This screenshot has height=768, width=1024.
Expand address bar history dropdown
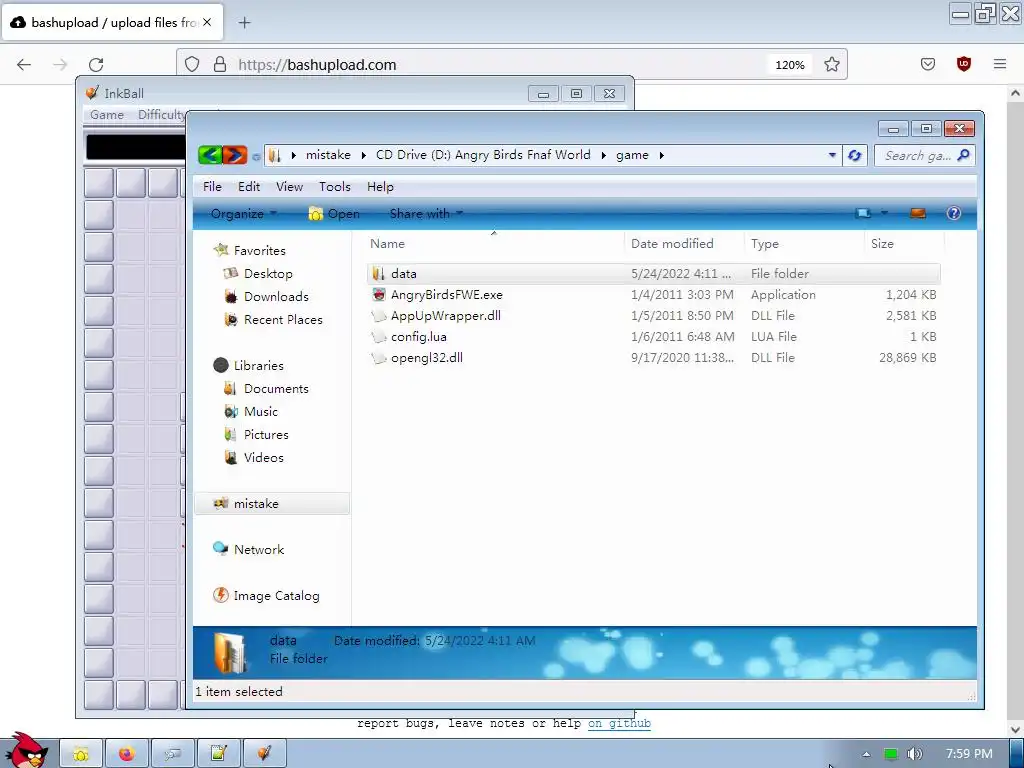click(832, 155)
